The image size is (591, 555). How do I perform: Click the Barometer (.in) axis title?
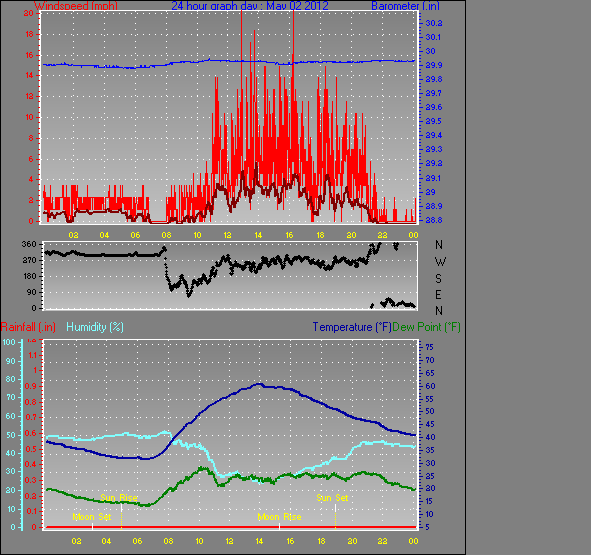pyautogui.click(x=405, y=6)
